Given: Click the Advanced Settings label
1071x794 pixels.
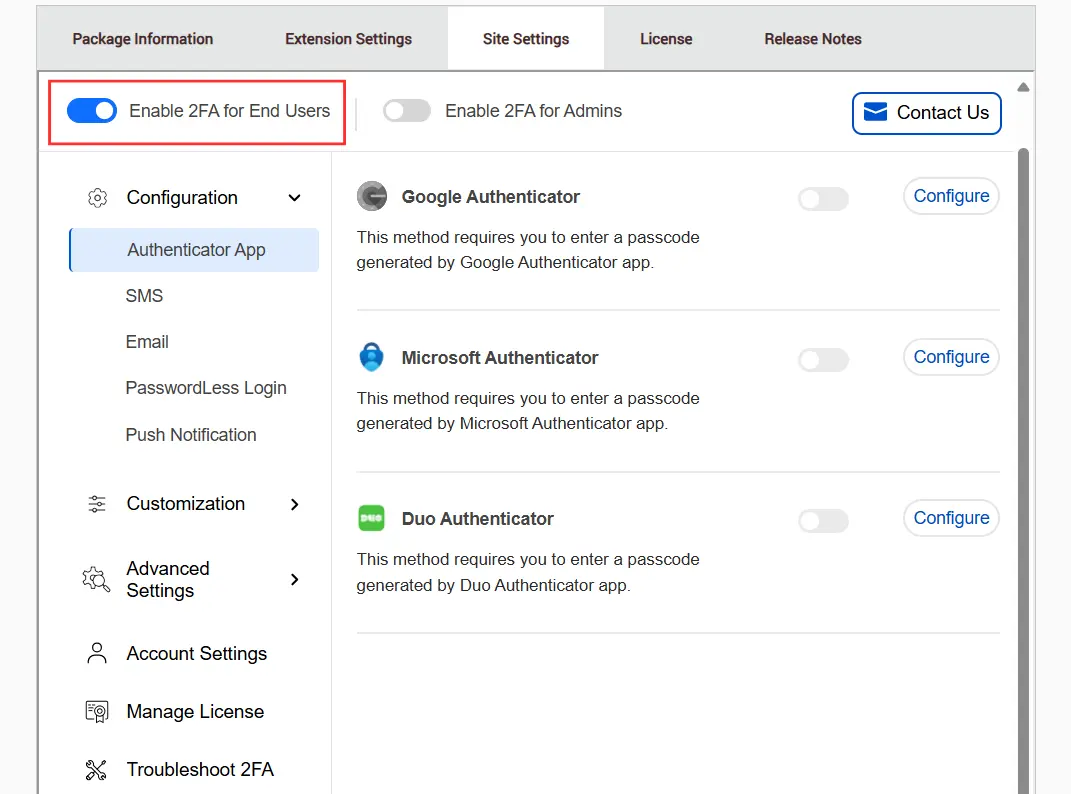Looking at the screenshot, I should point(168,579).
